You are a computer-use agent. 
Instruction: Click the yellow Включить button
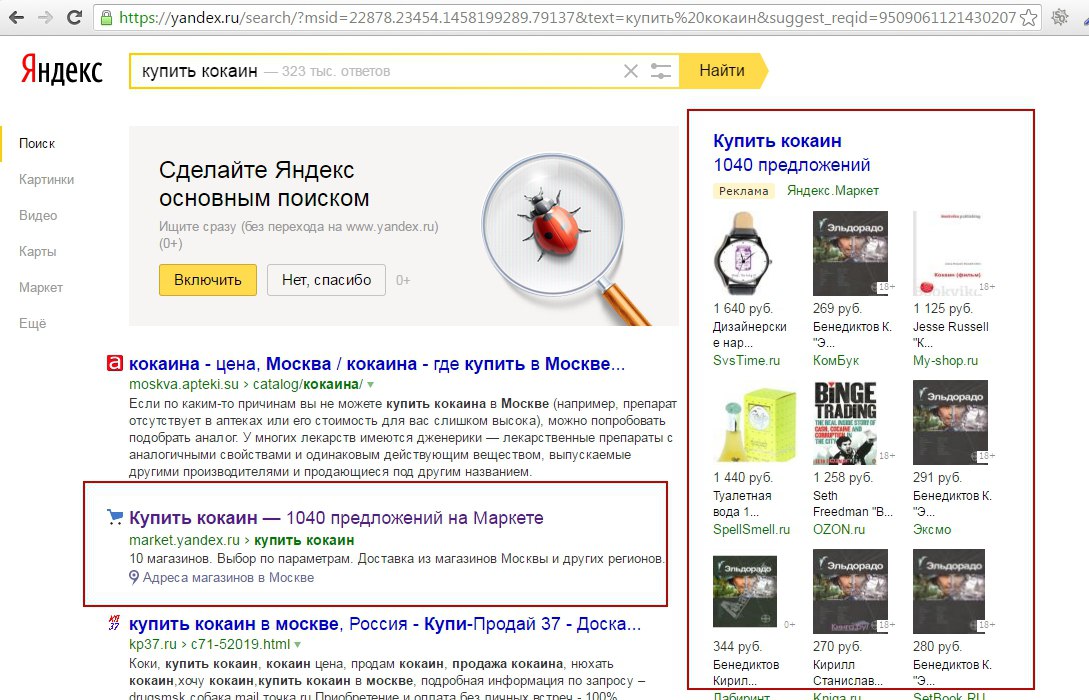(x=208, y=280)
